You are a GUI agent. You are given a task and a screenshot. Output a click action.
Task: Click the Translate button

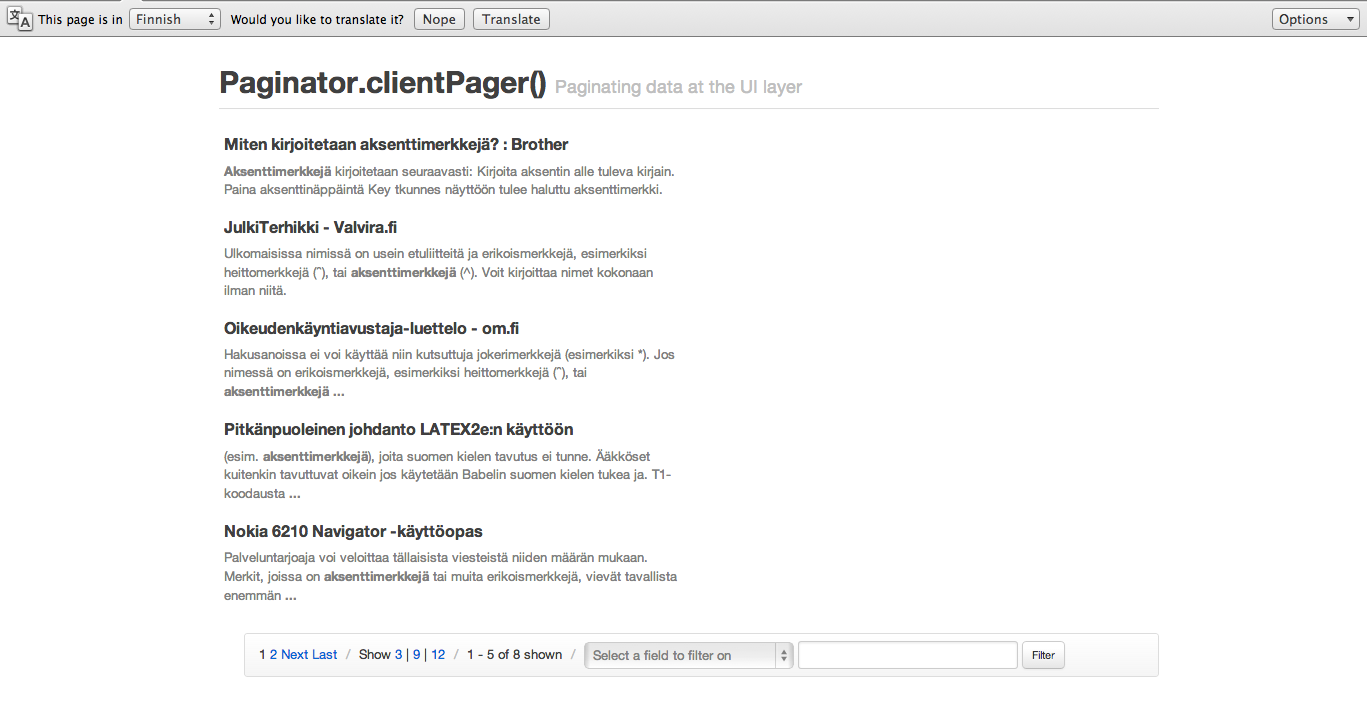click(x=511, y=18)
